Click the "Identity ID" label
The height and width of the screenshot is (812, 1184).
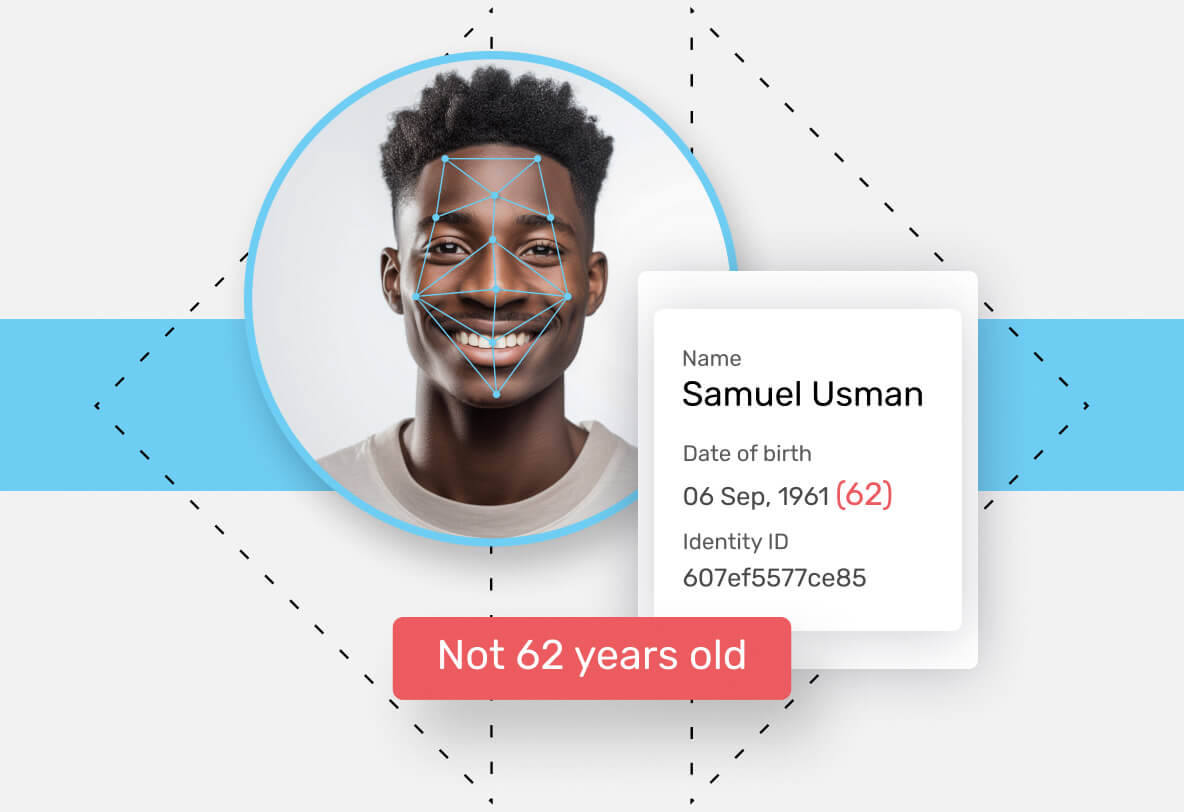(x=735, y=542)
